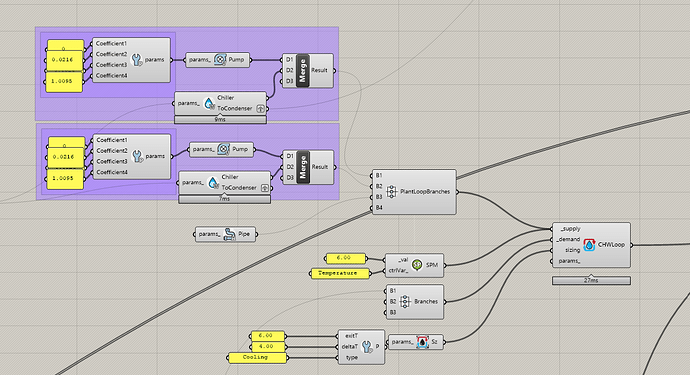Viewport: 690px width, 375px height.
Task: Click the params_ input on Pipe component
Action: 209,234
